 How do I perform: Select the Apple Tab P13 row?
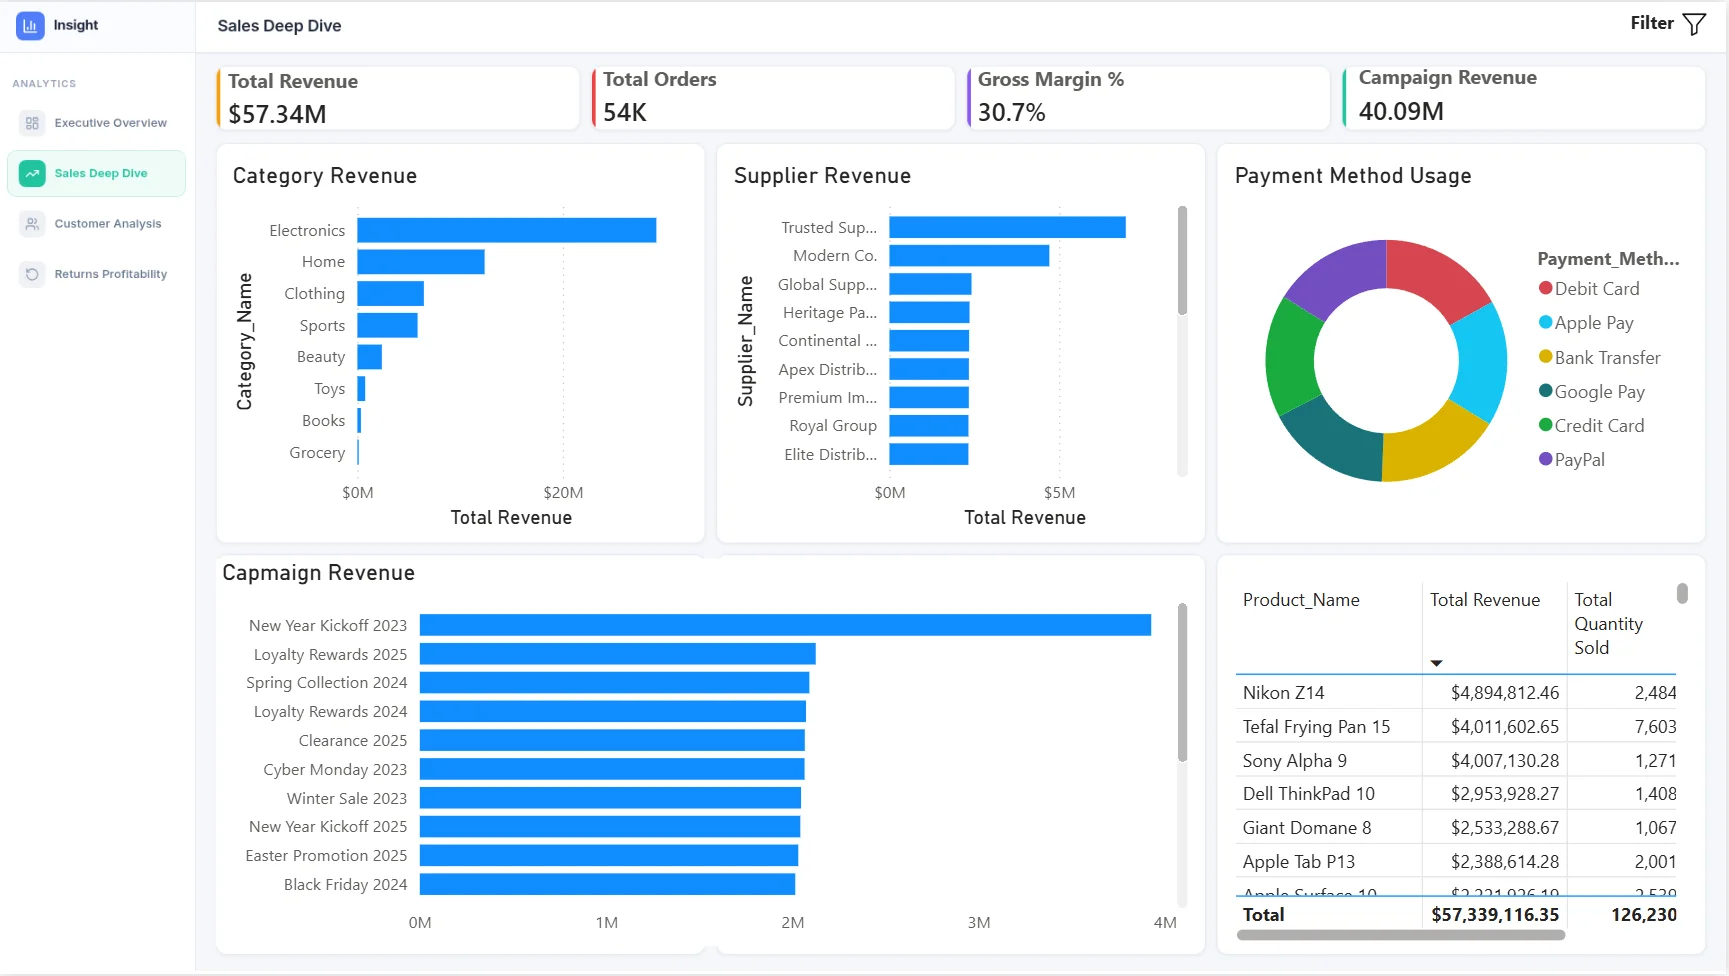point(1458,861)
